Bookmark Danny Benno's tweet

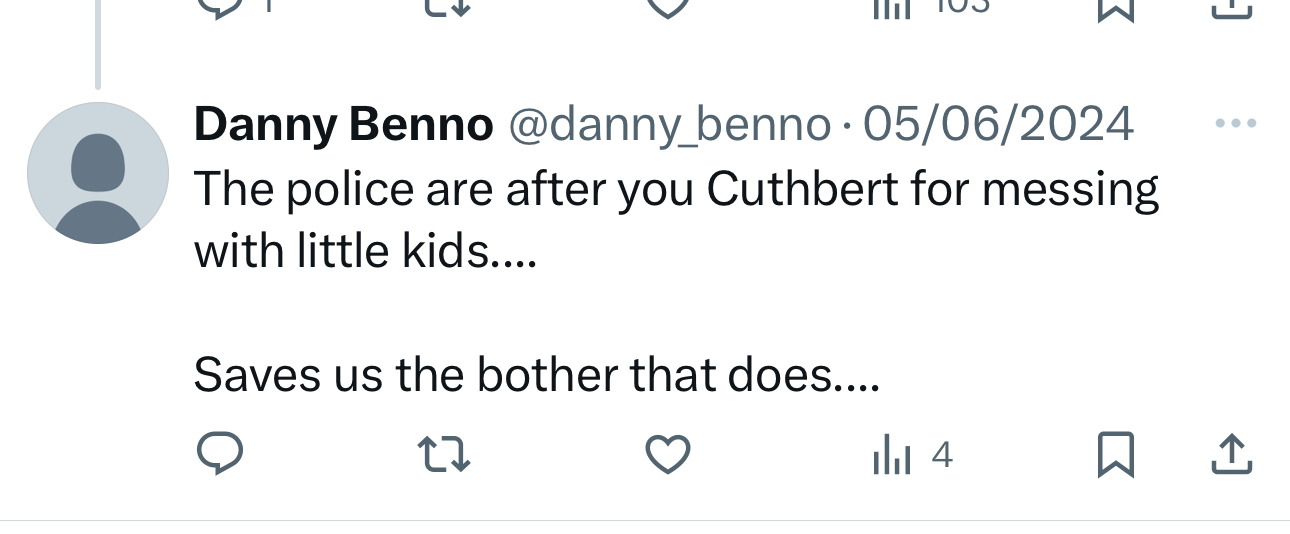[x=1114, y=455]
